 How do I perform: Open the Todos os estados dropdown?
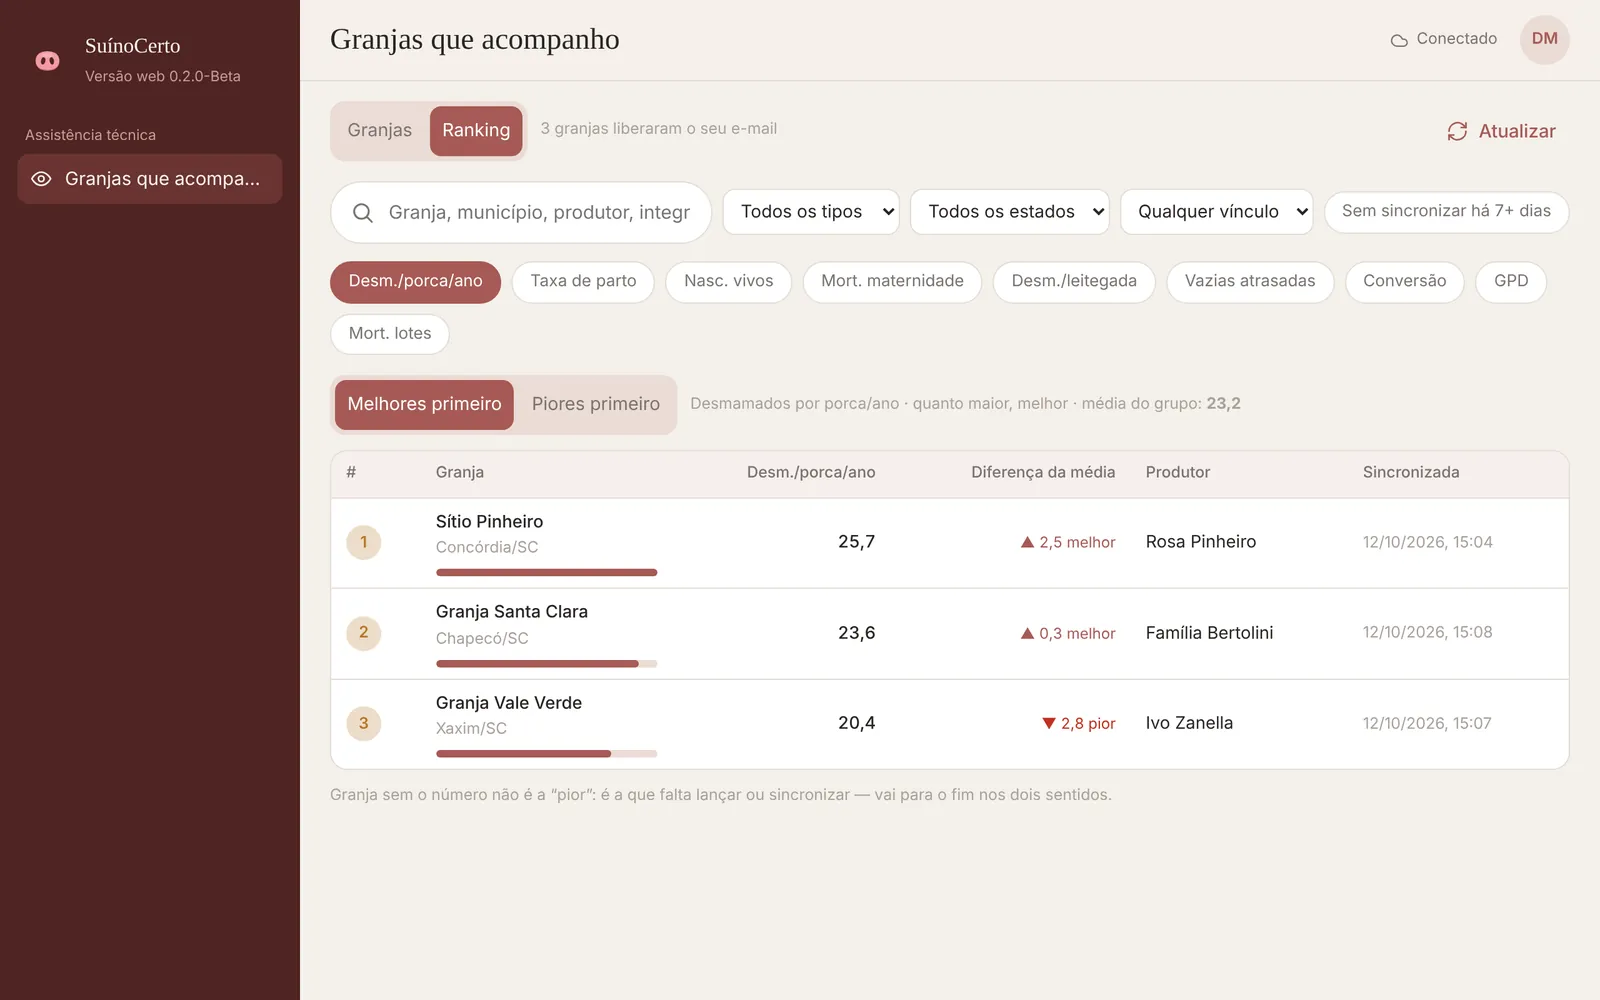[1010, 212]
